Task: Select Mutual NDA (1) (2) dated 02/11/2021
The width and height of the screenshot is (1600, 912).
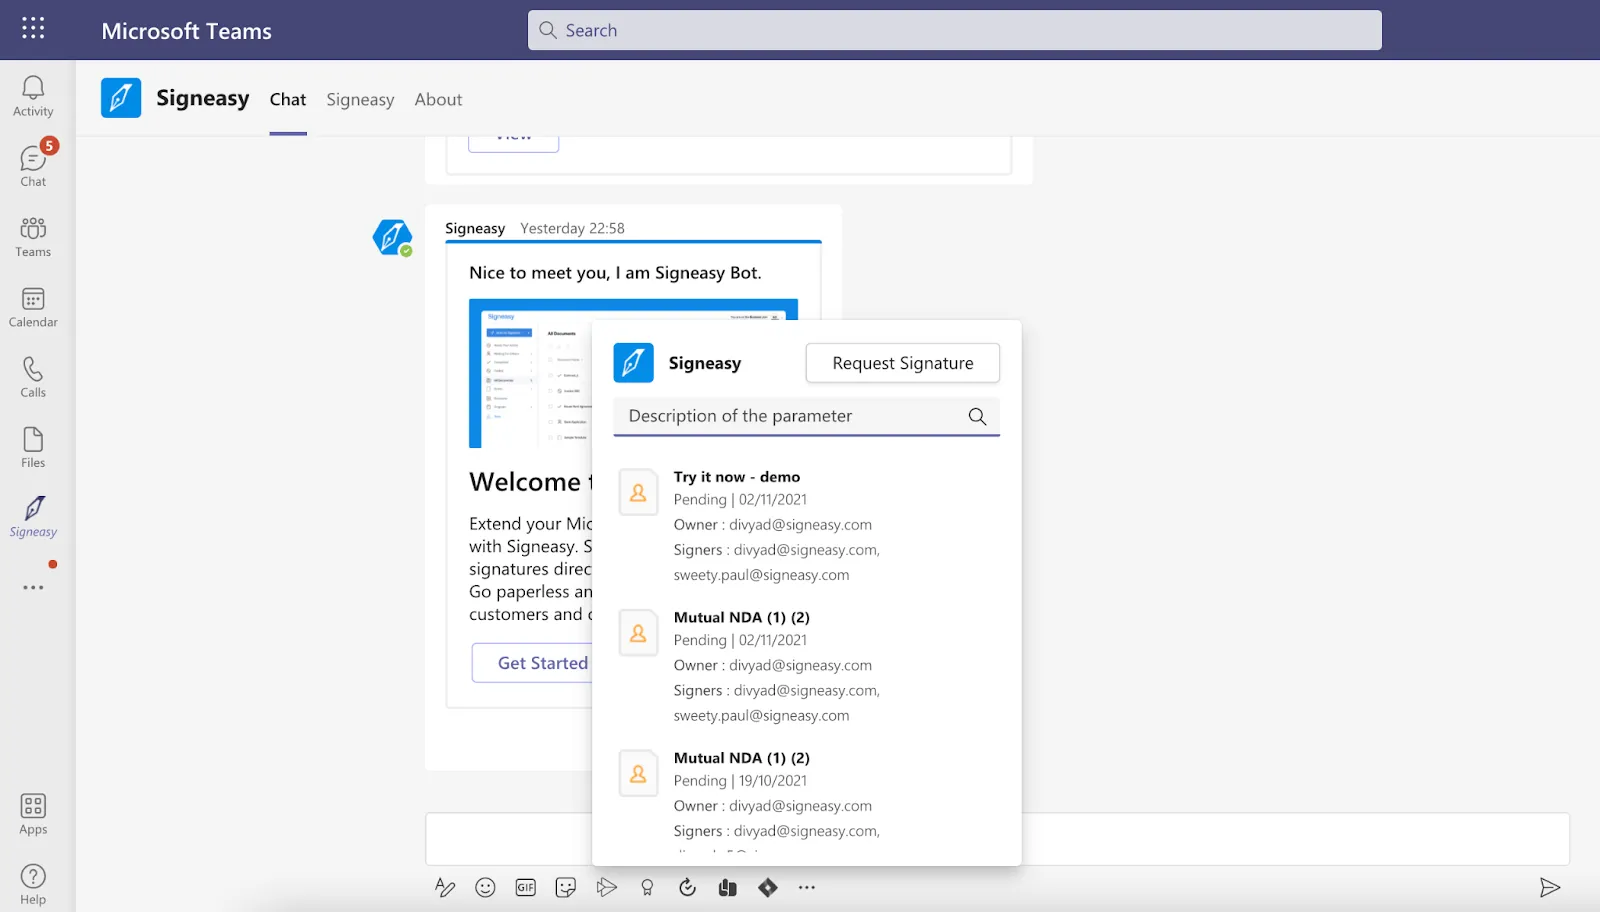Action: coord(806,666)
